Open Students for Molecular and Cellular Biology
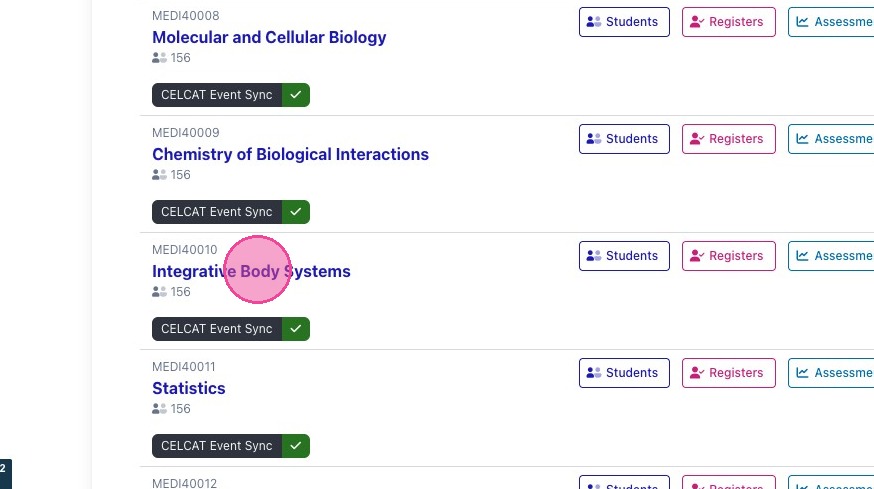 click(624, 22)
